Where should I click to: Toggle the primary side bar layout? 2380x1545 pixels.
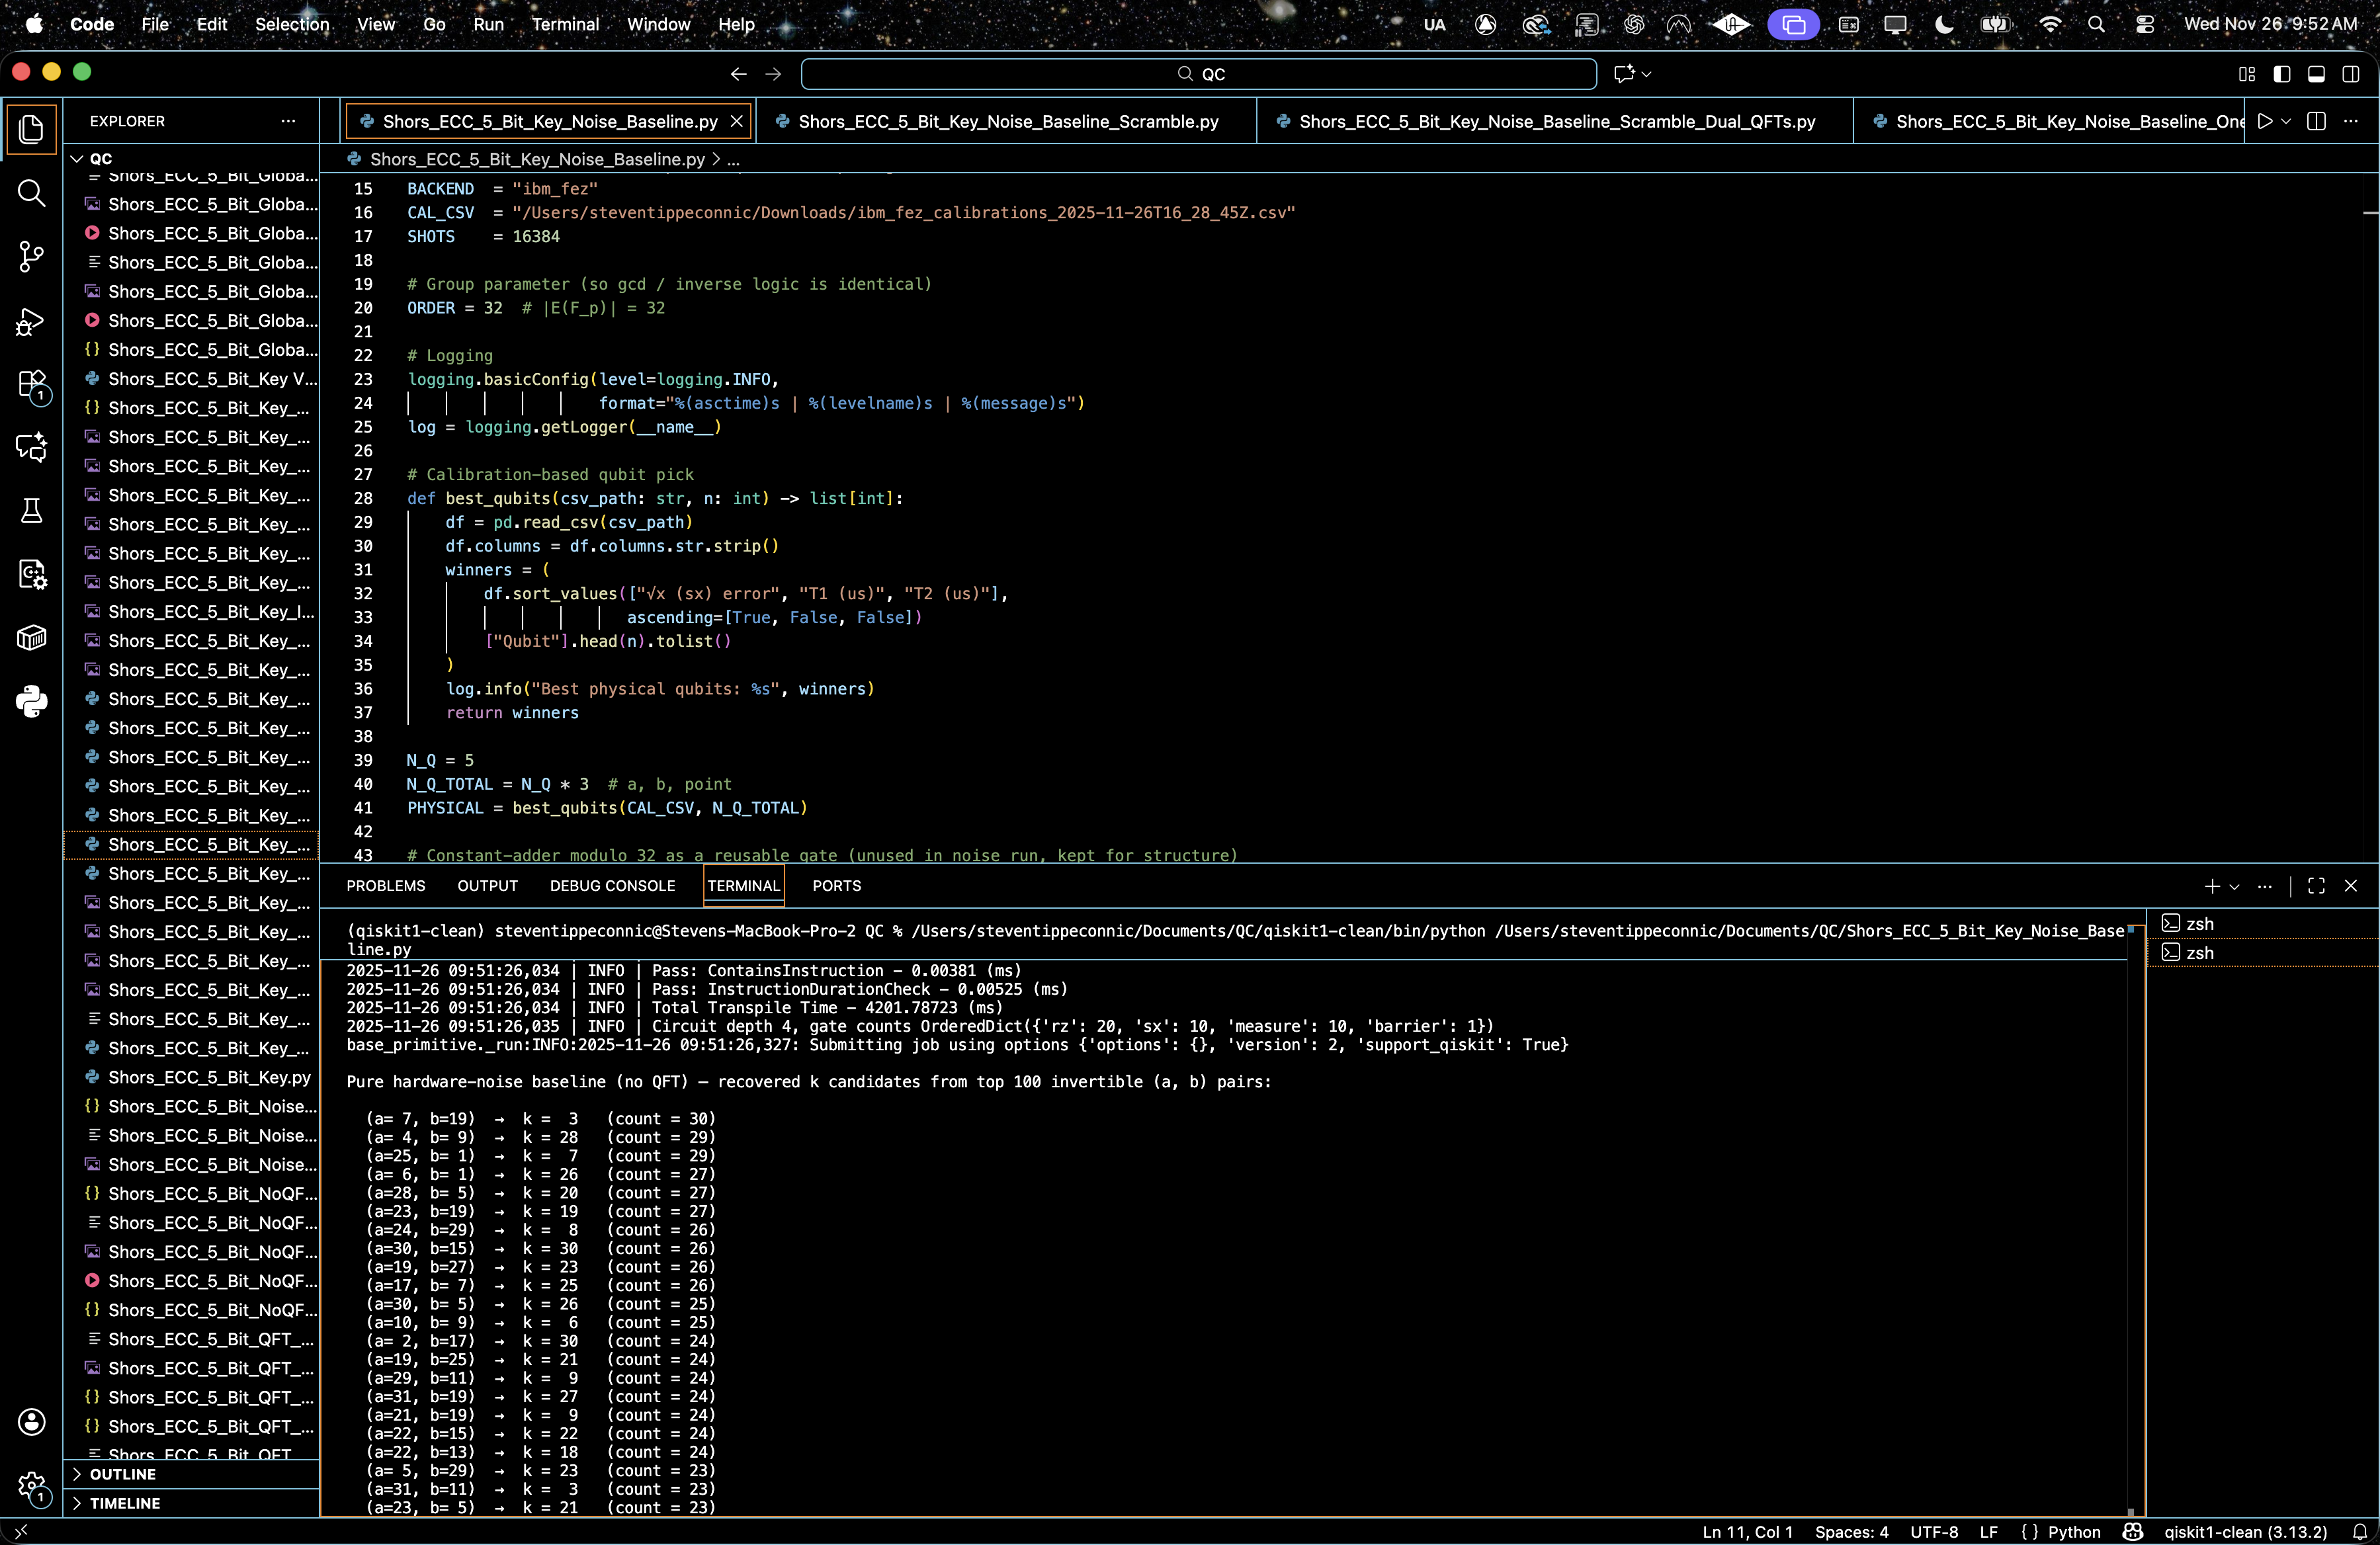(x=2282, y=74)
